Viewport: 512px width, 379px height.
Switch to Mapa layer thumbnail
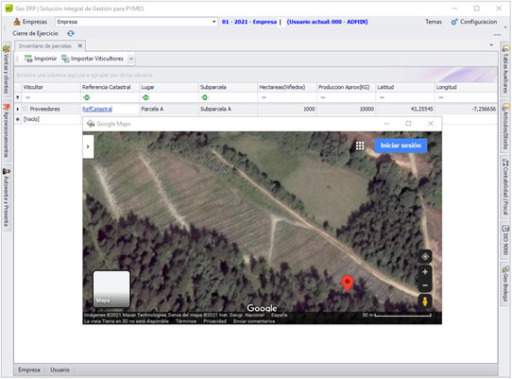coord(111,289)
